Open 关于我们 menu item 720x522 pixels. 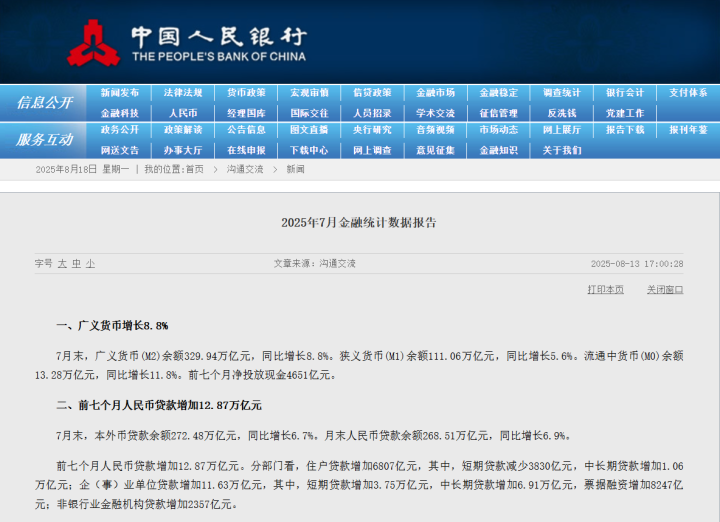[562, 150]
